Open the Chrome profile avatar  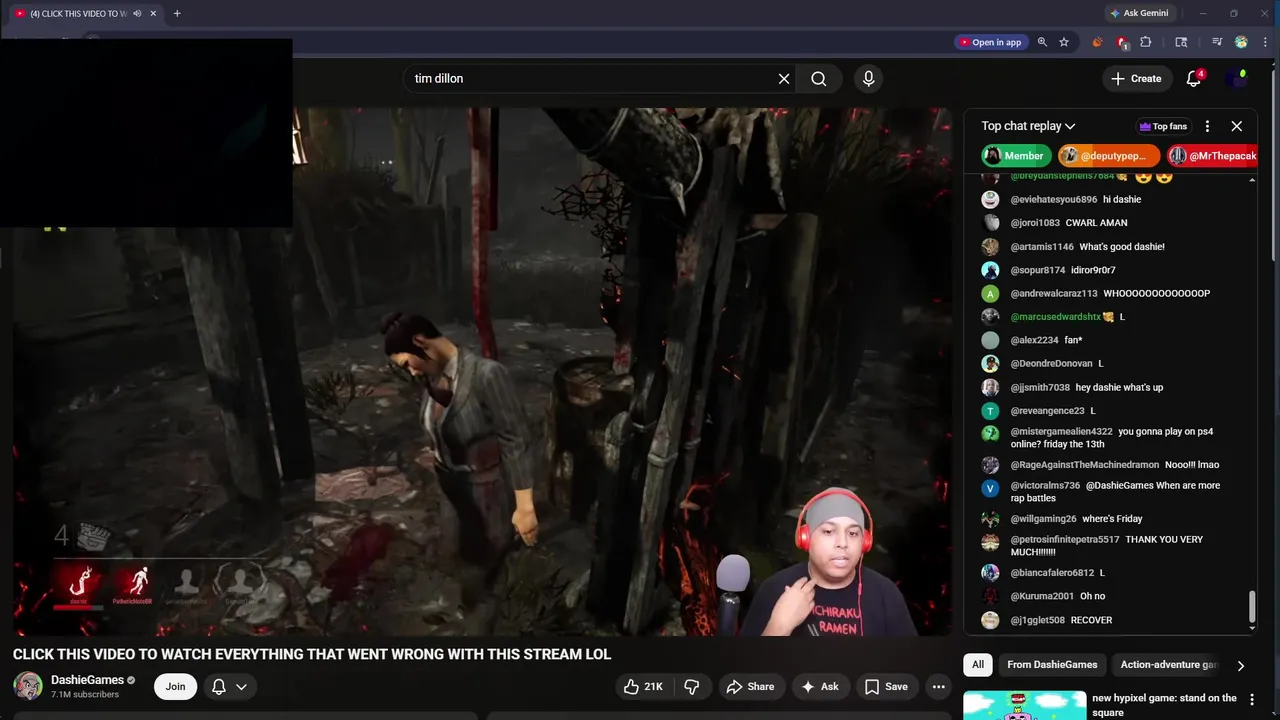(x=1241, y=42)
